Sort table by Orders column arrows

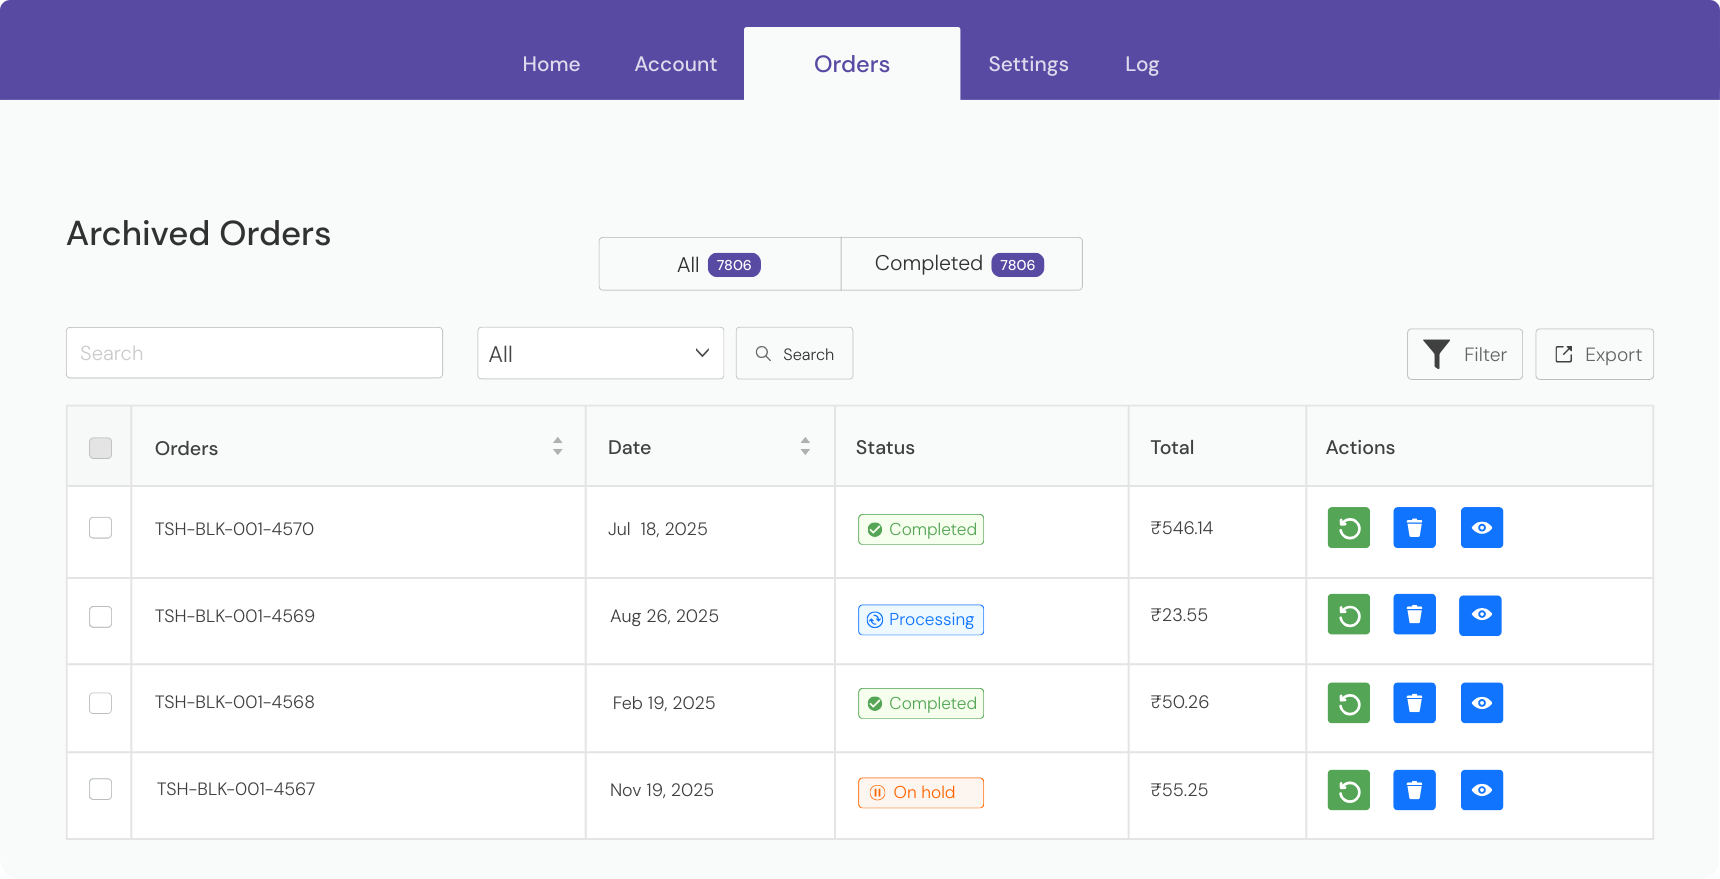tap(557, 447)
